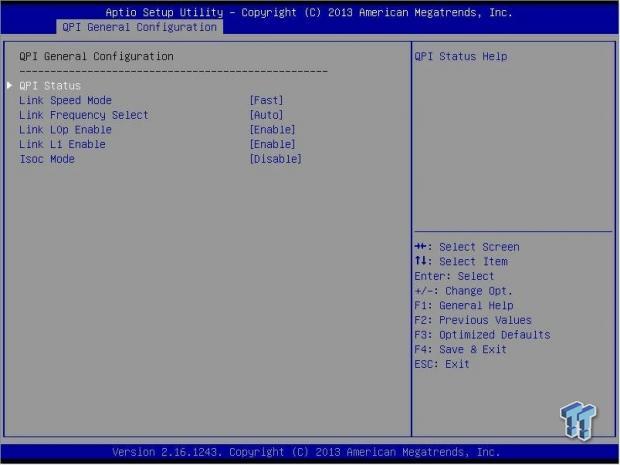Image resolution: width=620 pixels, height=465 pixels.
Task: Click the F2: Previous Values hint
Action: pyautogui.click(x=473, y=320)
